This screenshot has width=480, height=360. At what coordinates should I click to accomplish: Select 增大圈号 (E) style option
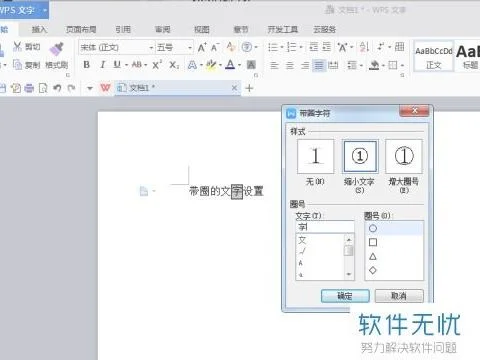tap(404, 157)
